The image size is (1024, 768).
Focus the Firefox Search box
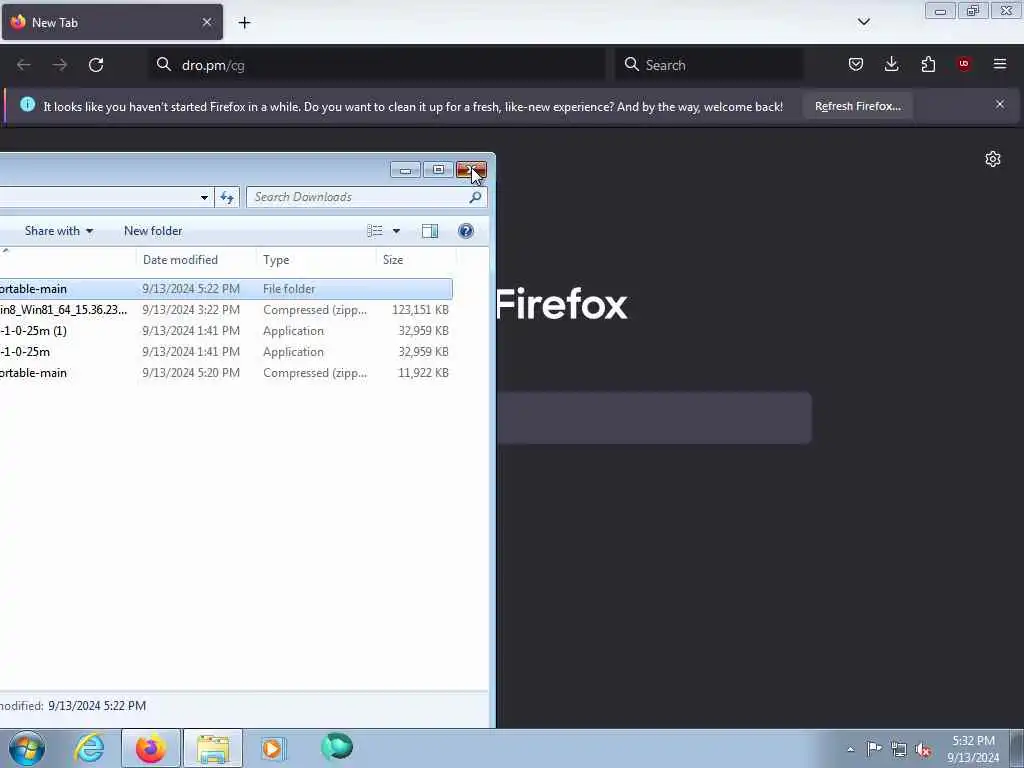pos(709,65)
